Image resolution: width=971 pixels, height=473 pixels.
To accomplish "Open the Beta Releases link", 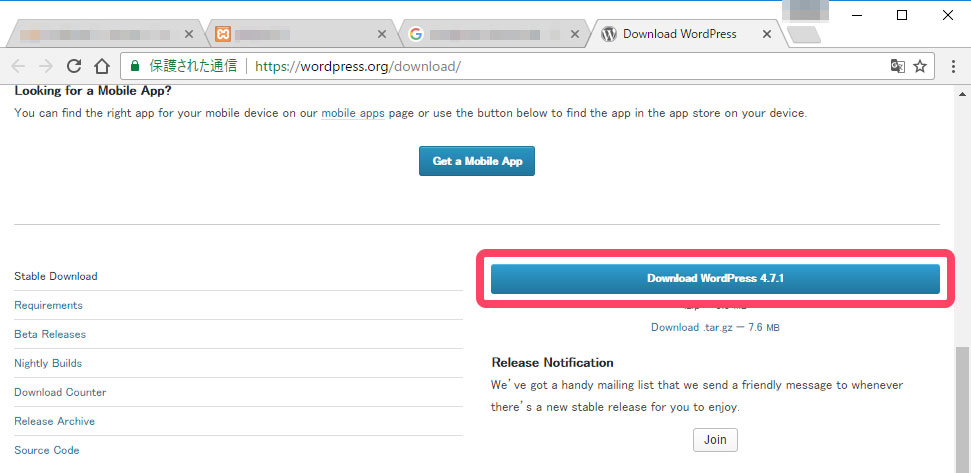I will tap(50, 334).
